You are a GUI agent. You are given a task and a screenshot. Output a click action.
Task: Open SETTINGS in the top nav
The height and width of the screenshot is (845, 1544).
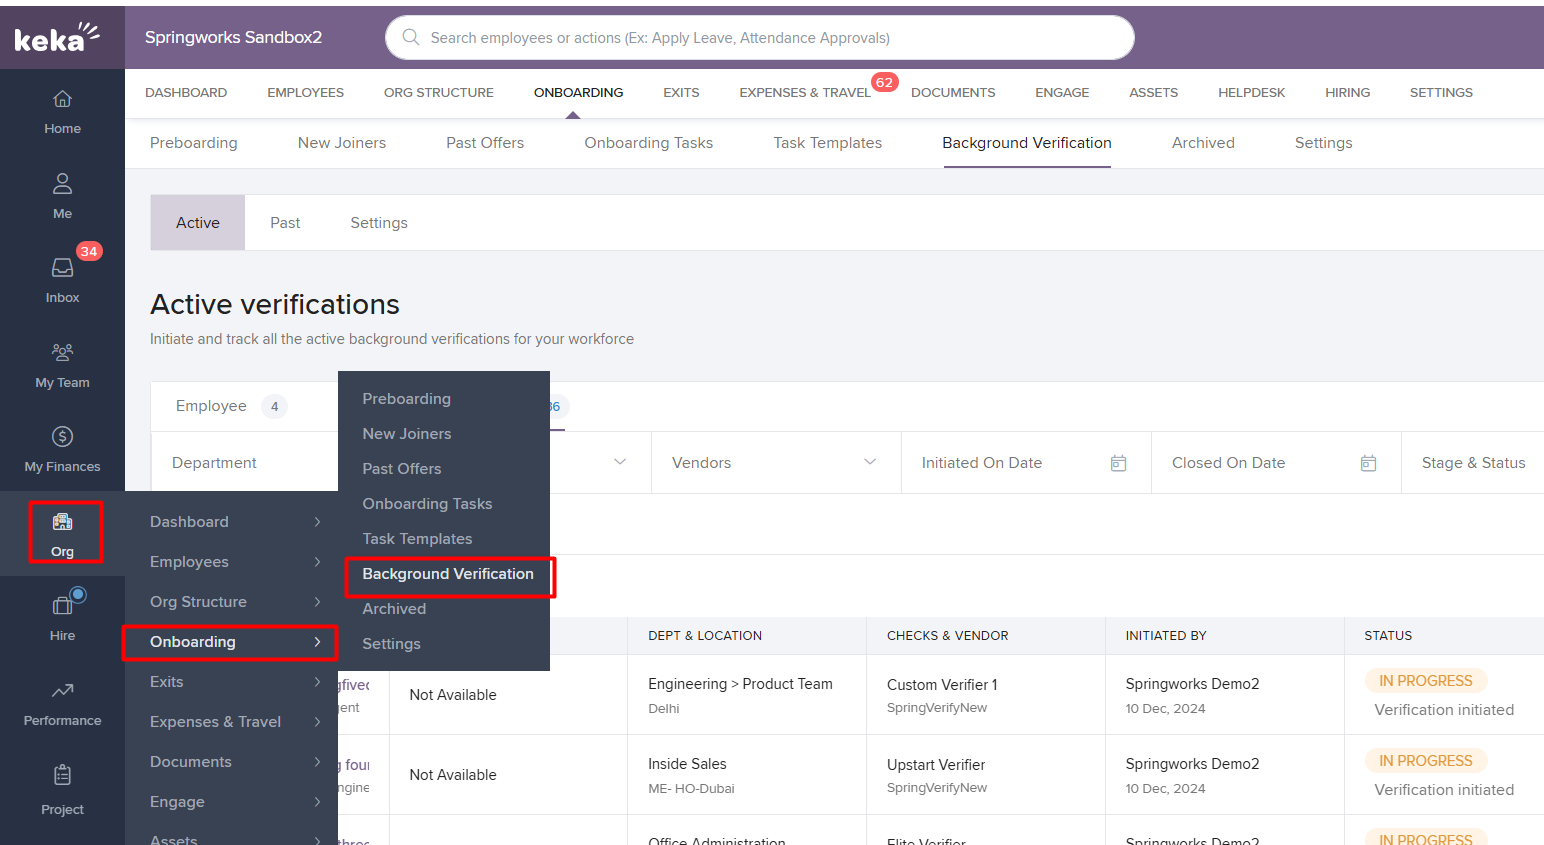click(1441, 92)
